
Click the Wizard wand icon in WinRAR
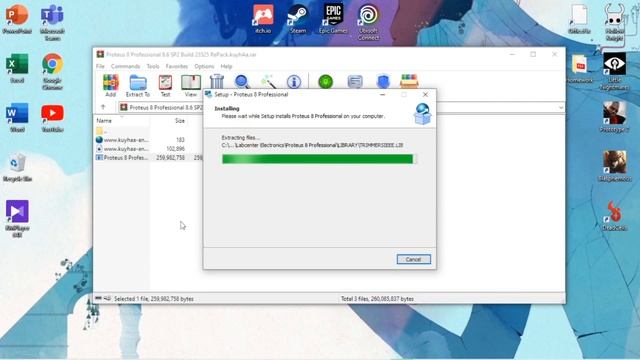(x=268, y=82)
